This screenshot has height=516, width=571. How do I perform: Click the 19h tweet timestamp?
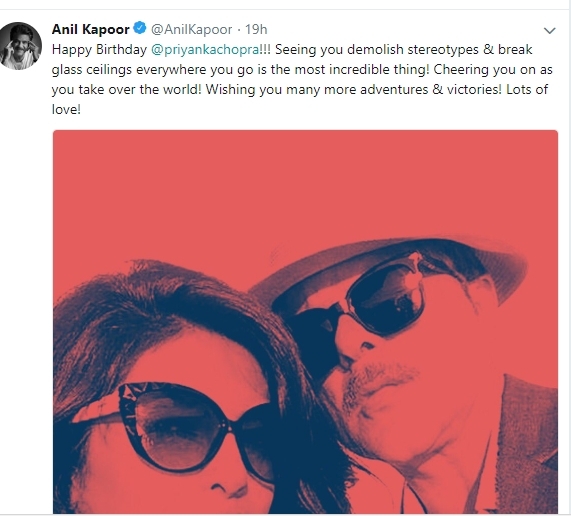click(256, 29)
